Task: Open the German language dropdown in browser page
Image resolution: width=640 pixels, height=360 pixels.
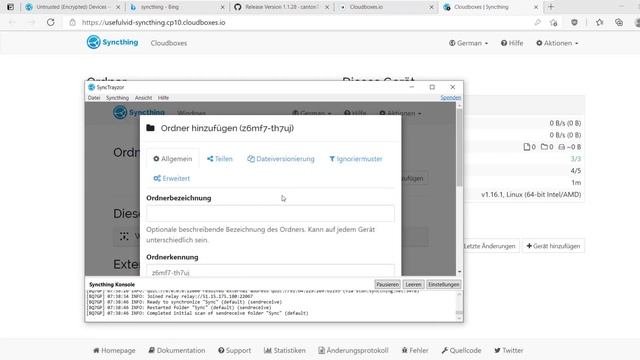Action: point(468,43)
